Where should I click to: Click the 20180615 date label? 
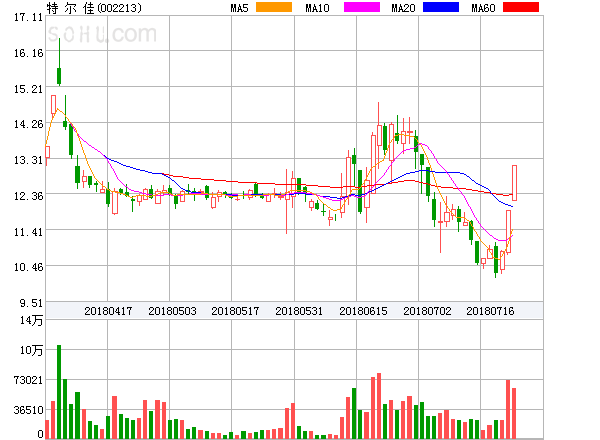[363, 311]
